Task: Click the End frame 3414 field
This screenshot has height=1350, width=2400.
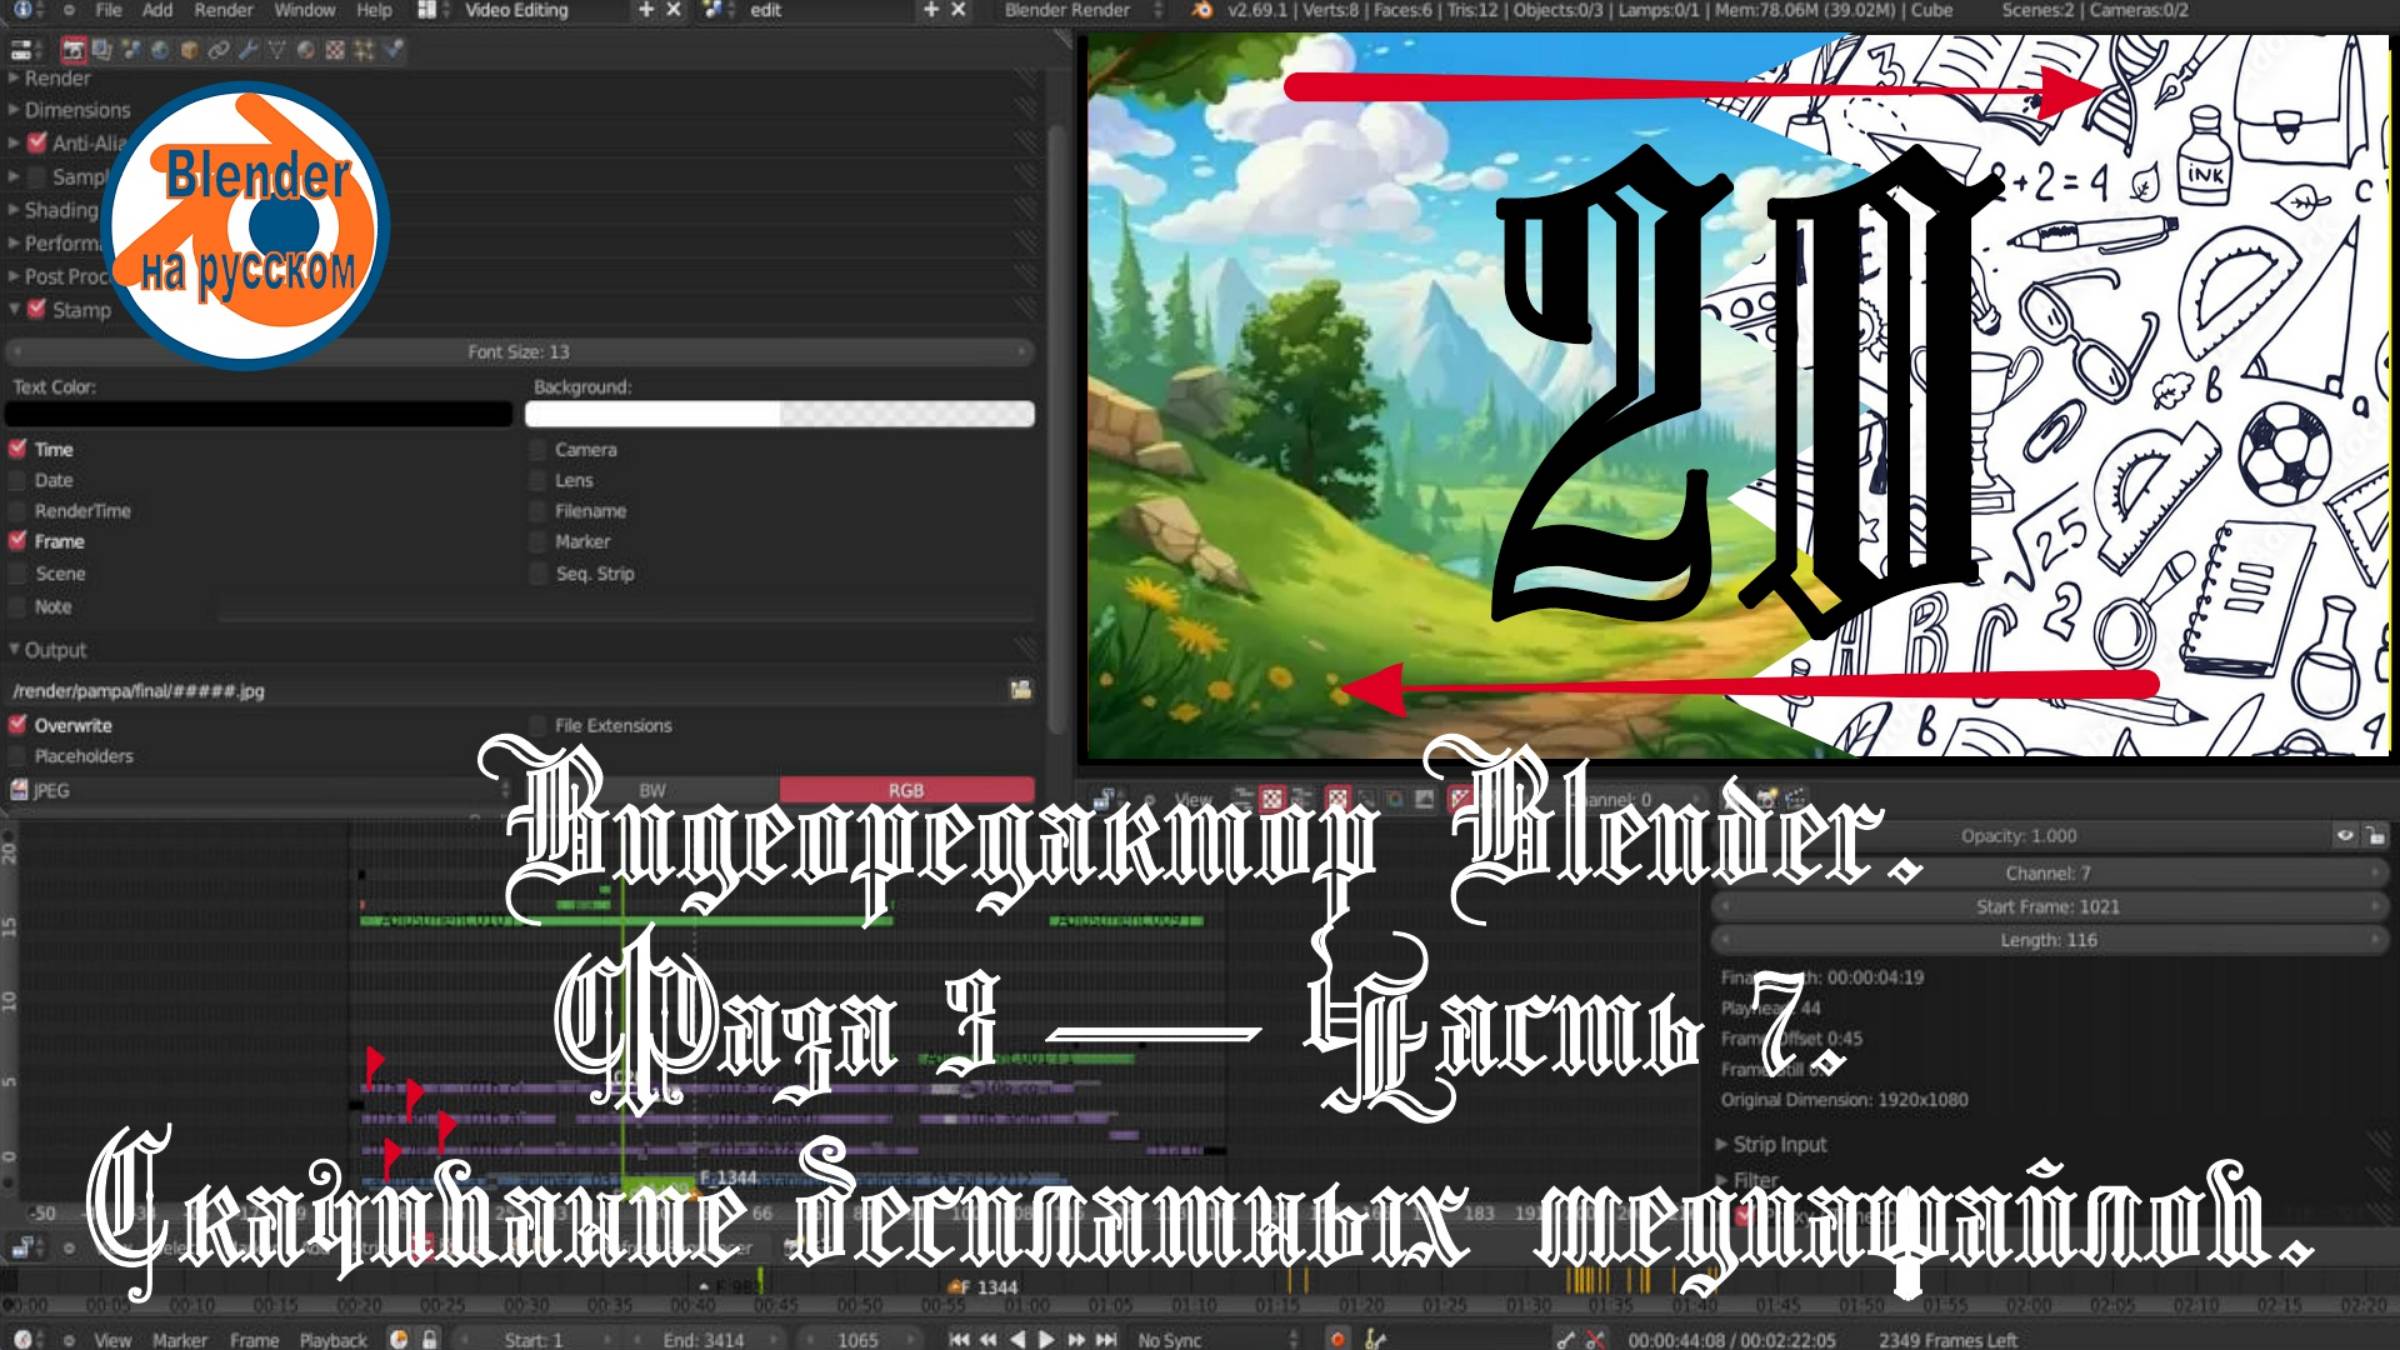Action: click(x=704, y=1340)
